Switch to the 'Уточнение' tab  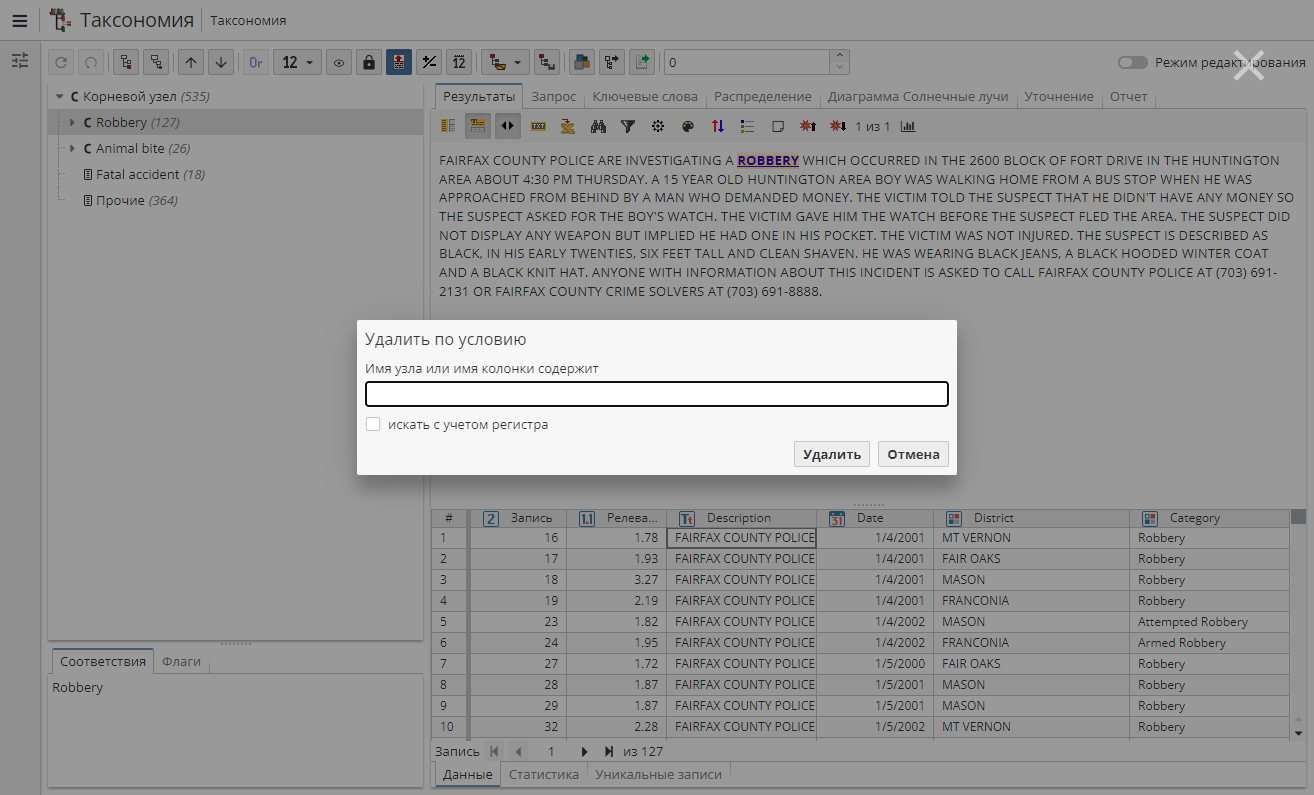(x=1059, y=97)
